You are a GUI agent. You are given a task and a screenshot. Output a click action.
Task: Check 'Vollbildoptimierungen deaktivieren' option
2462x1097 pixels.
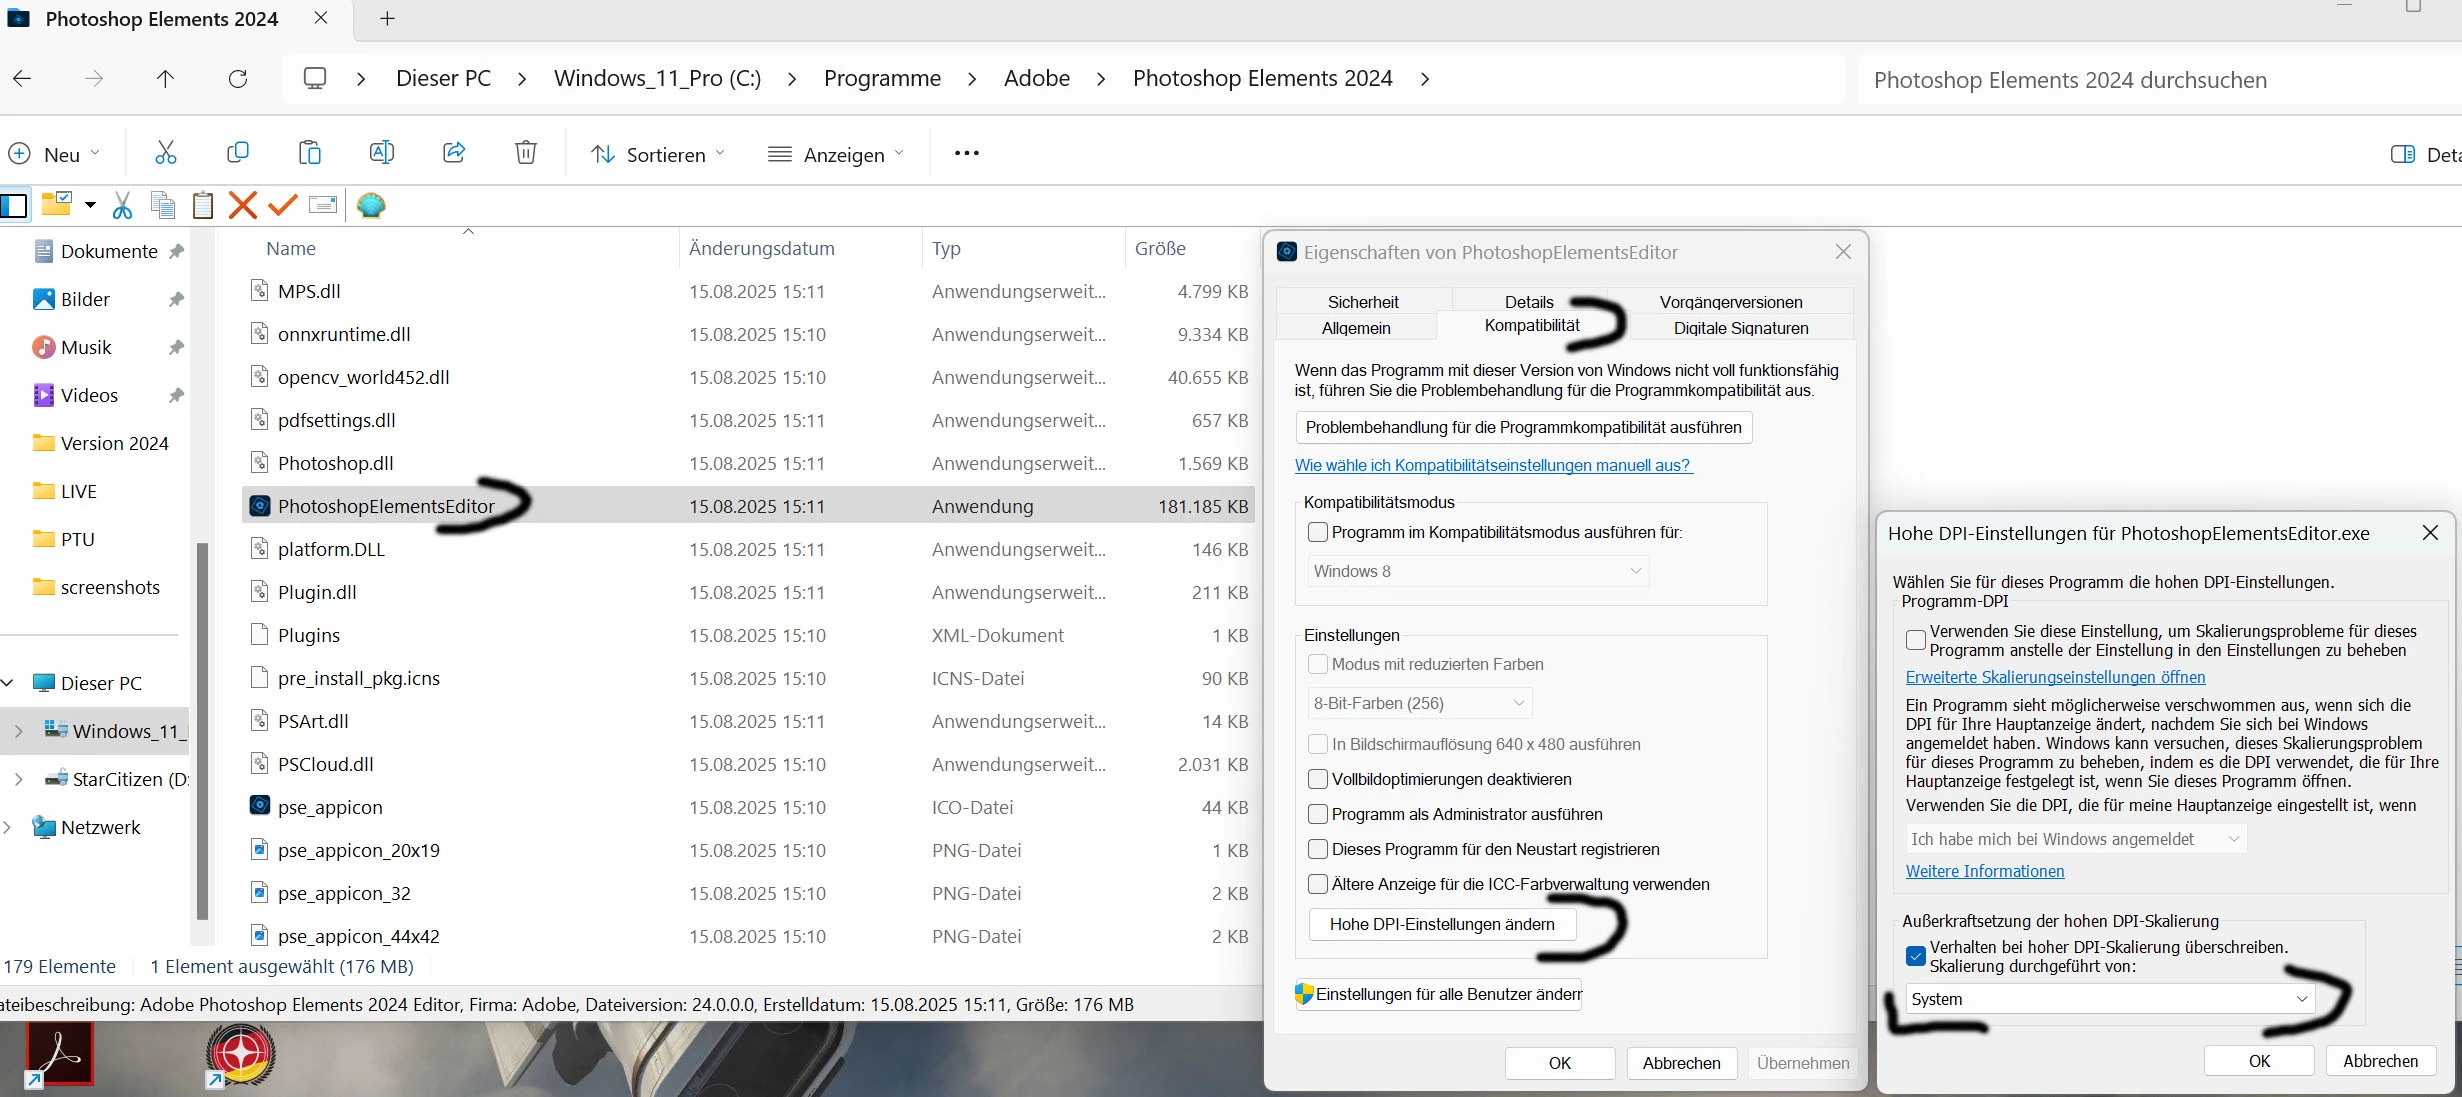[x=1318, y=779]
